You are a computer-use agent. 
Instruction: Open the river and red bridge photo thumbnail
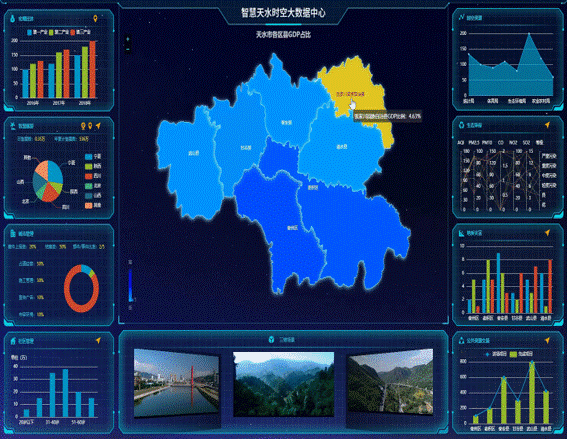(x=176, y=383)
